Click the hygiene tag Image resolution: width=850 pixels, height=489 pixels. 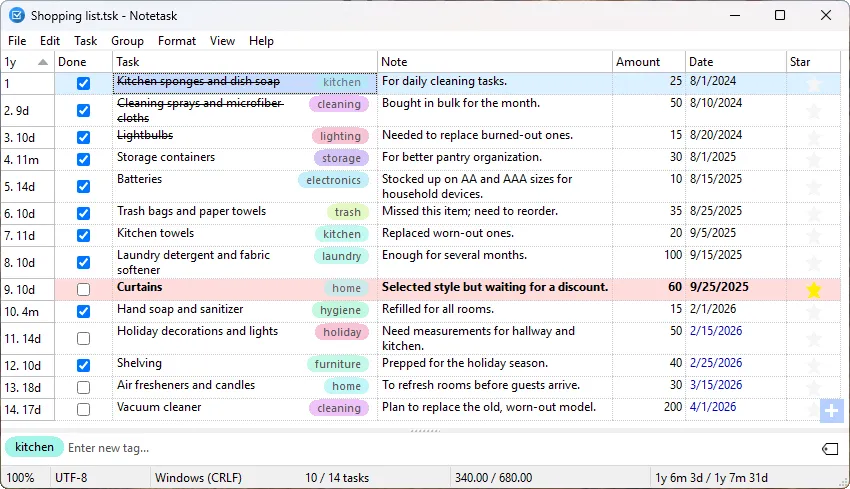tap(340, 310)
